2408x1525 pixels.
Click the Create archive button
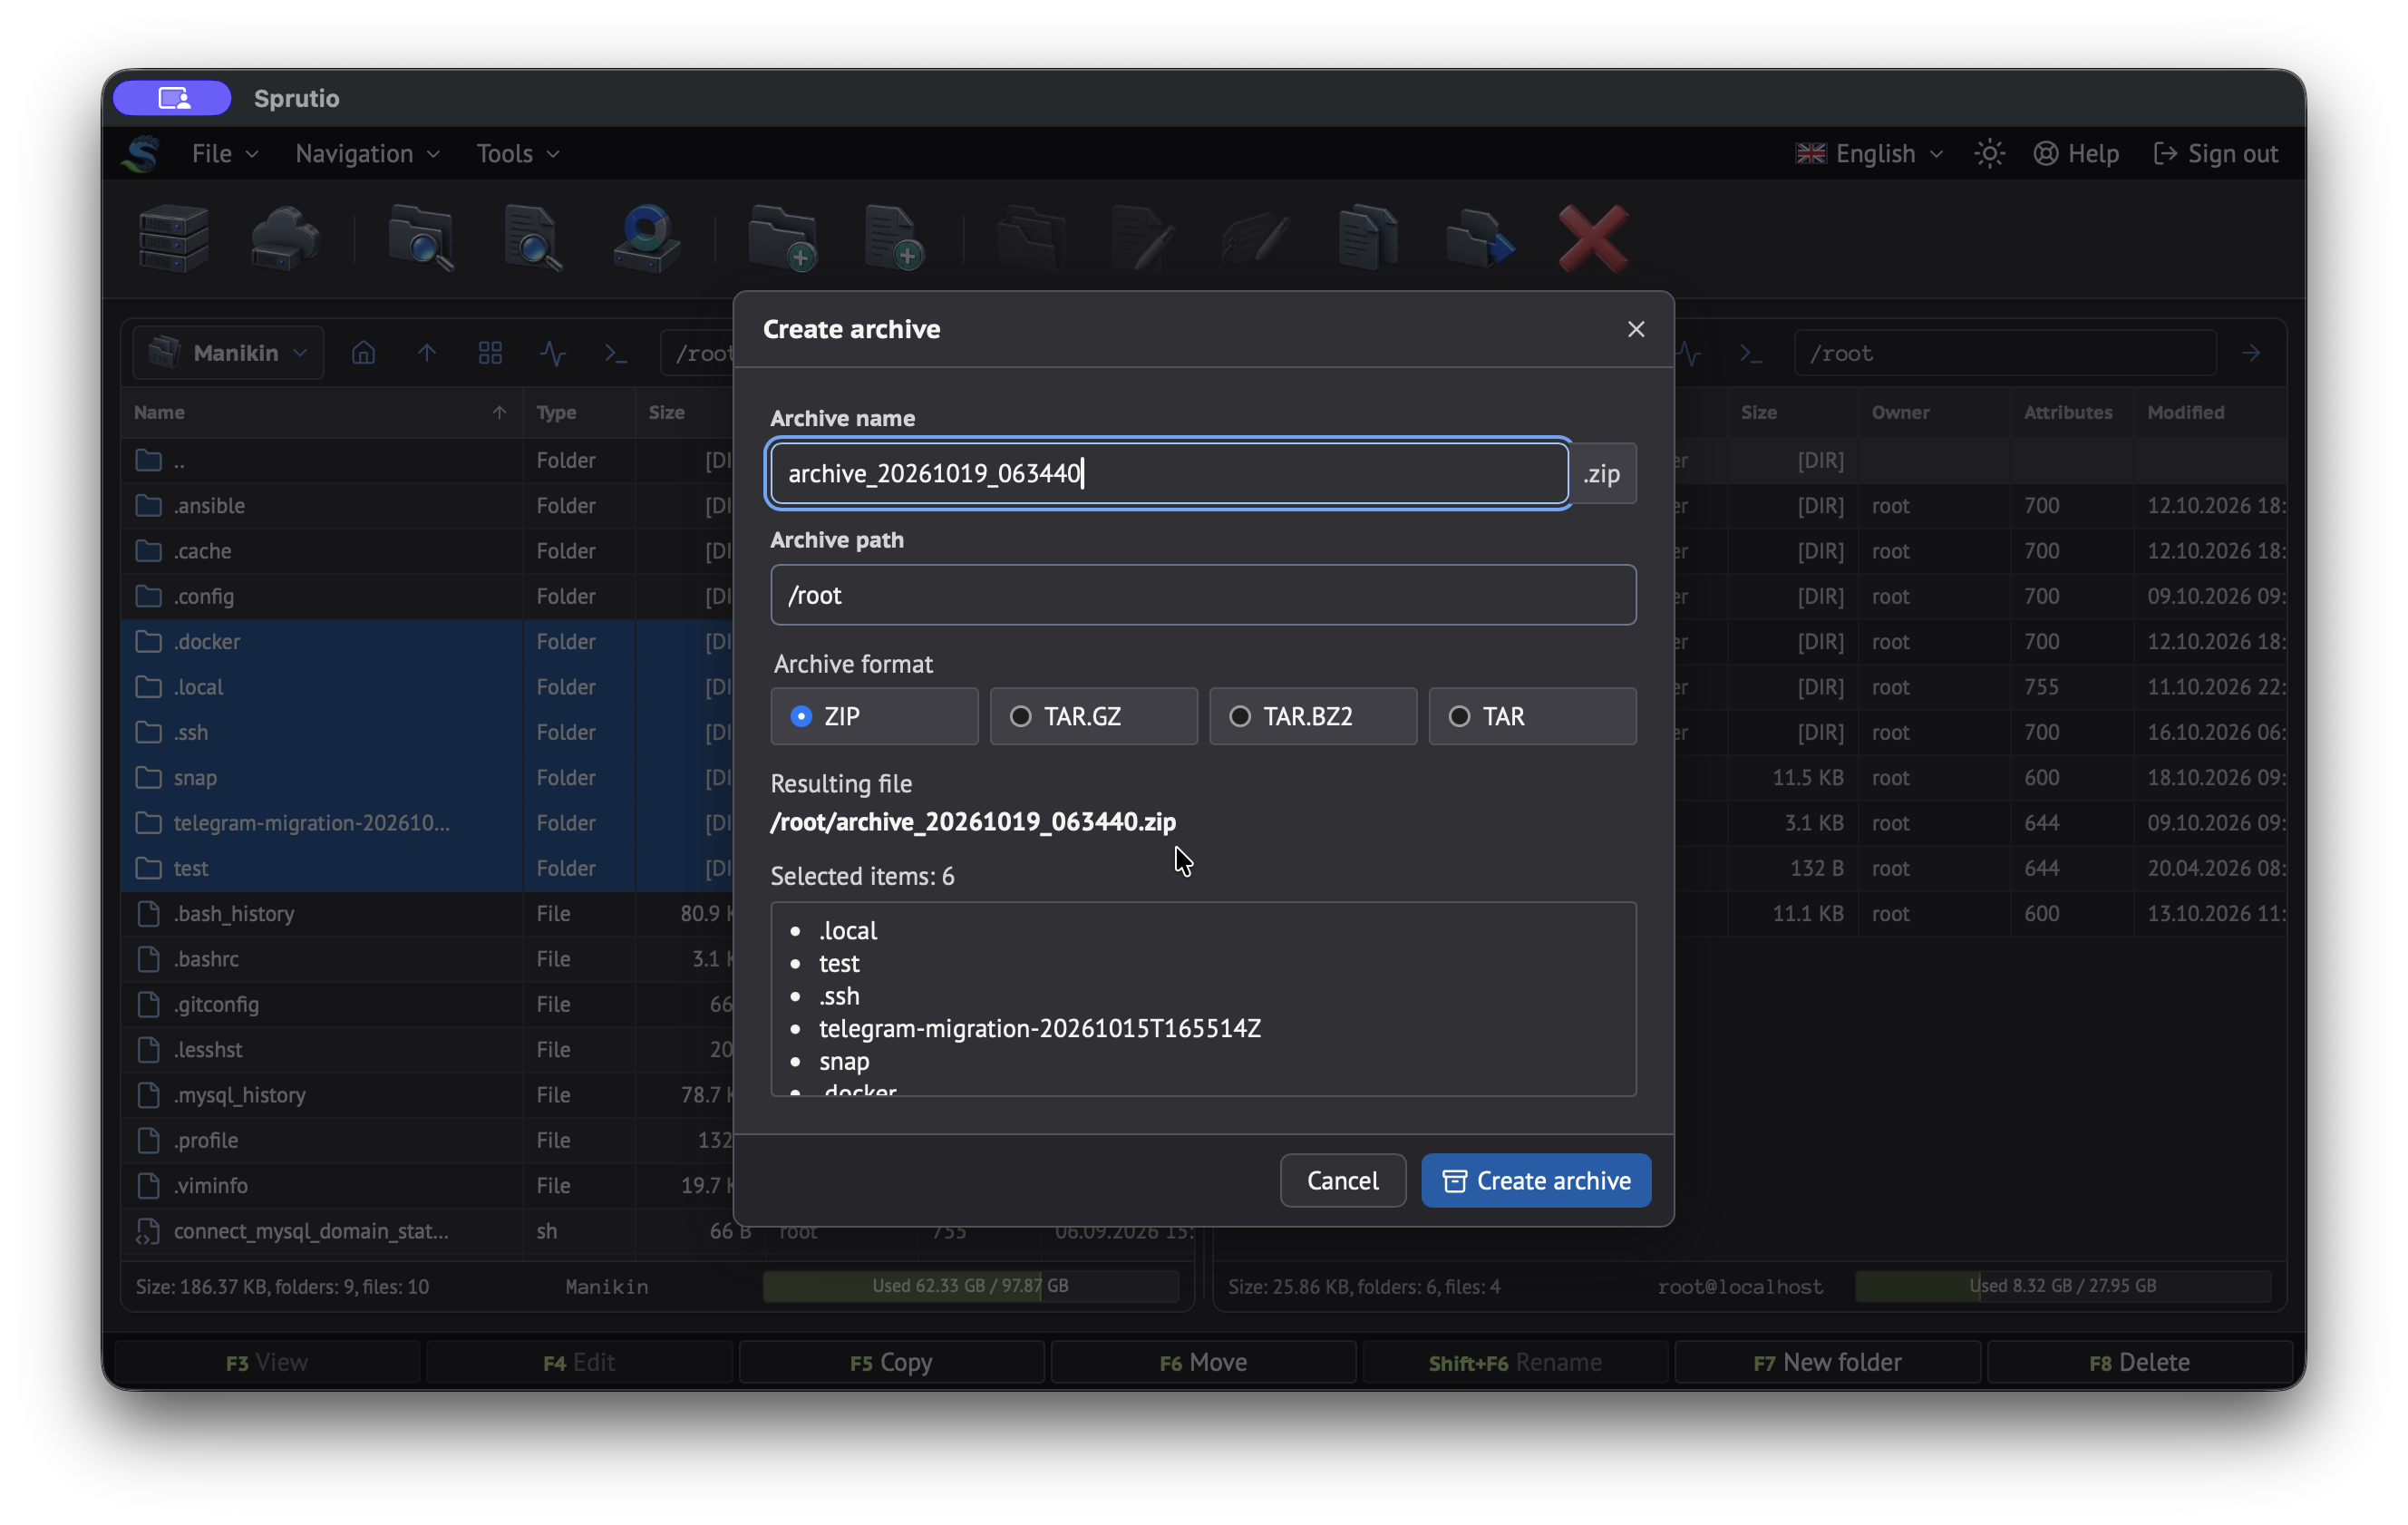1536,1181
